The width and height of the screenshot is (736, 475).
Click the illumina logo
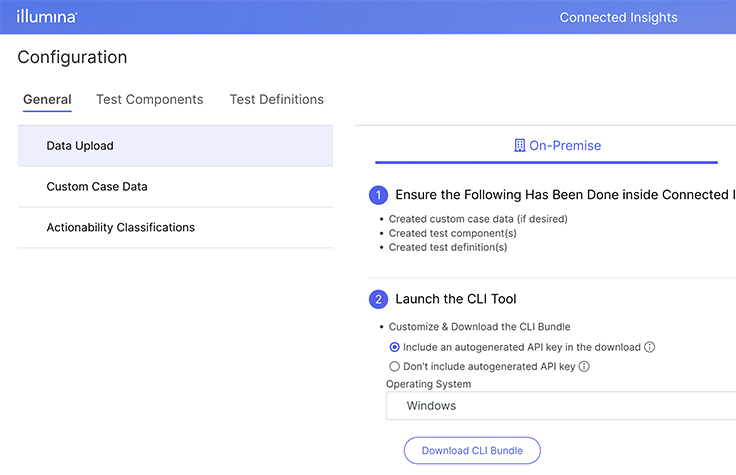[x=47, y=17]
